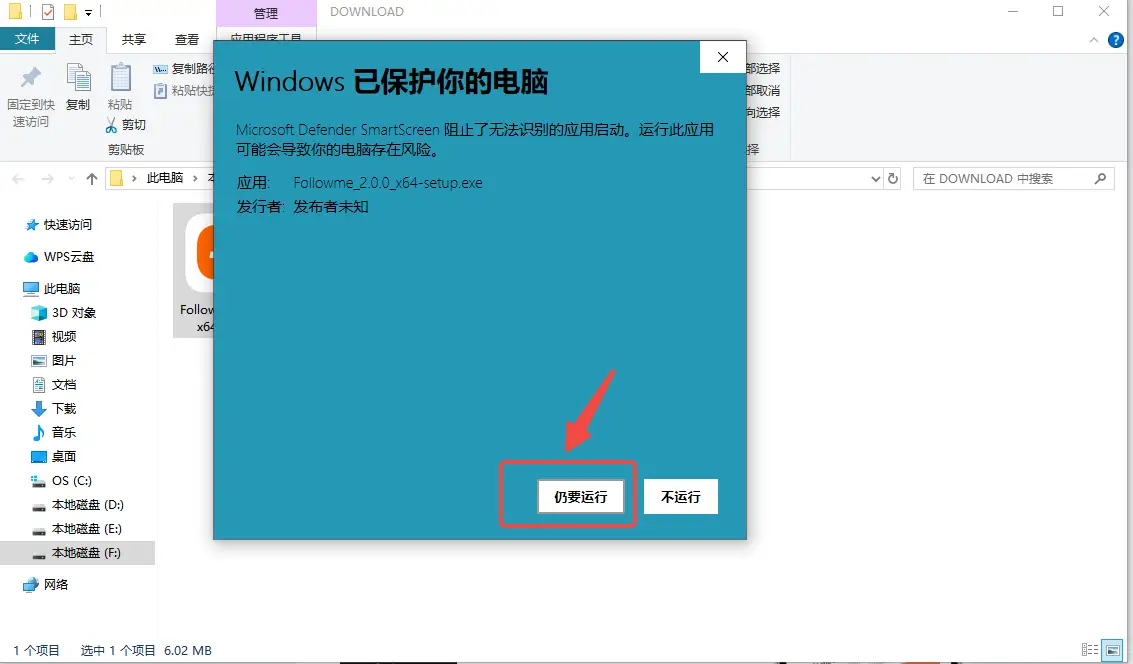Click the 网络 computer icon
Viewport: 1133px width, 664px height.
tap(30, 585)
